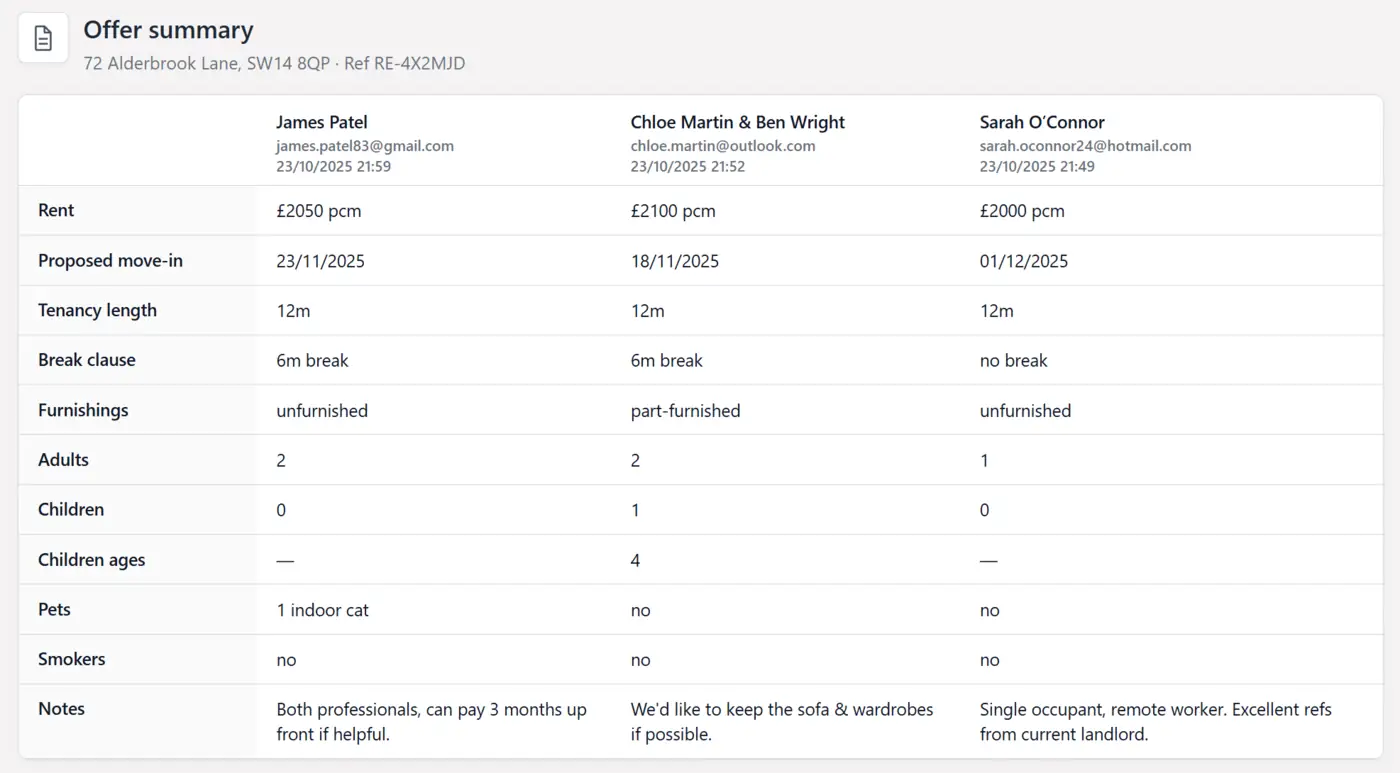This screenshot has width=1400, height=773.
Task: Select Chloe Martin & Ben Wright header
Action: click(737, 121)
